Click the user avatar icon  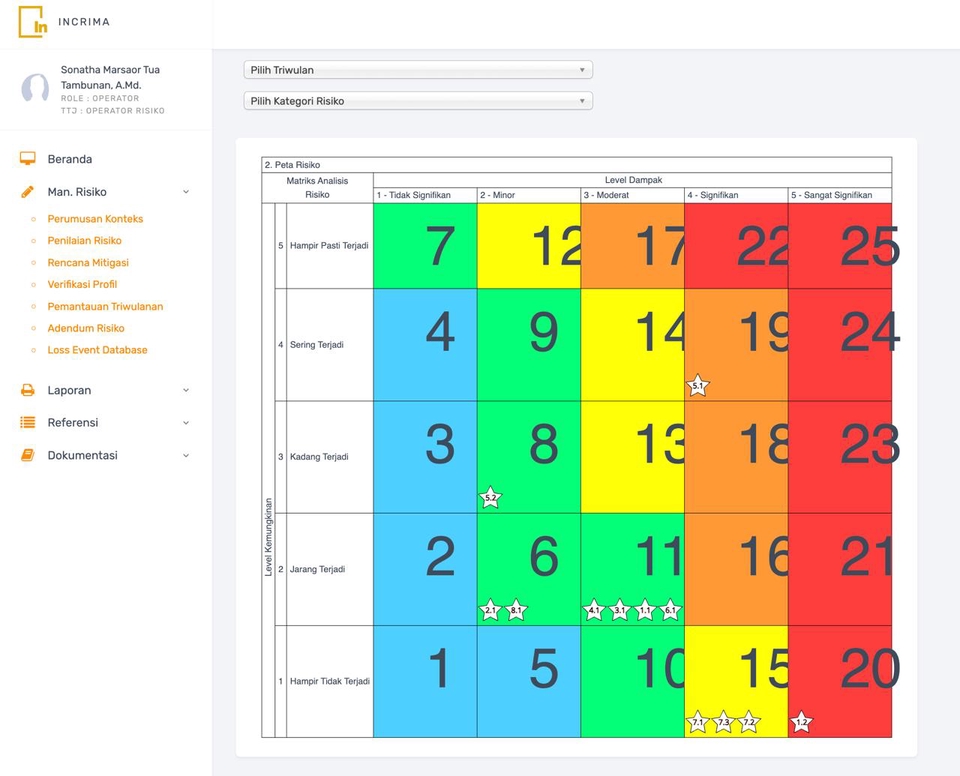[x=35, y=89]
